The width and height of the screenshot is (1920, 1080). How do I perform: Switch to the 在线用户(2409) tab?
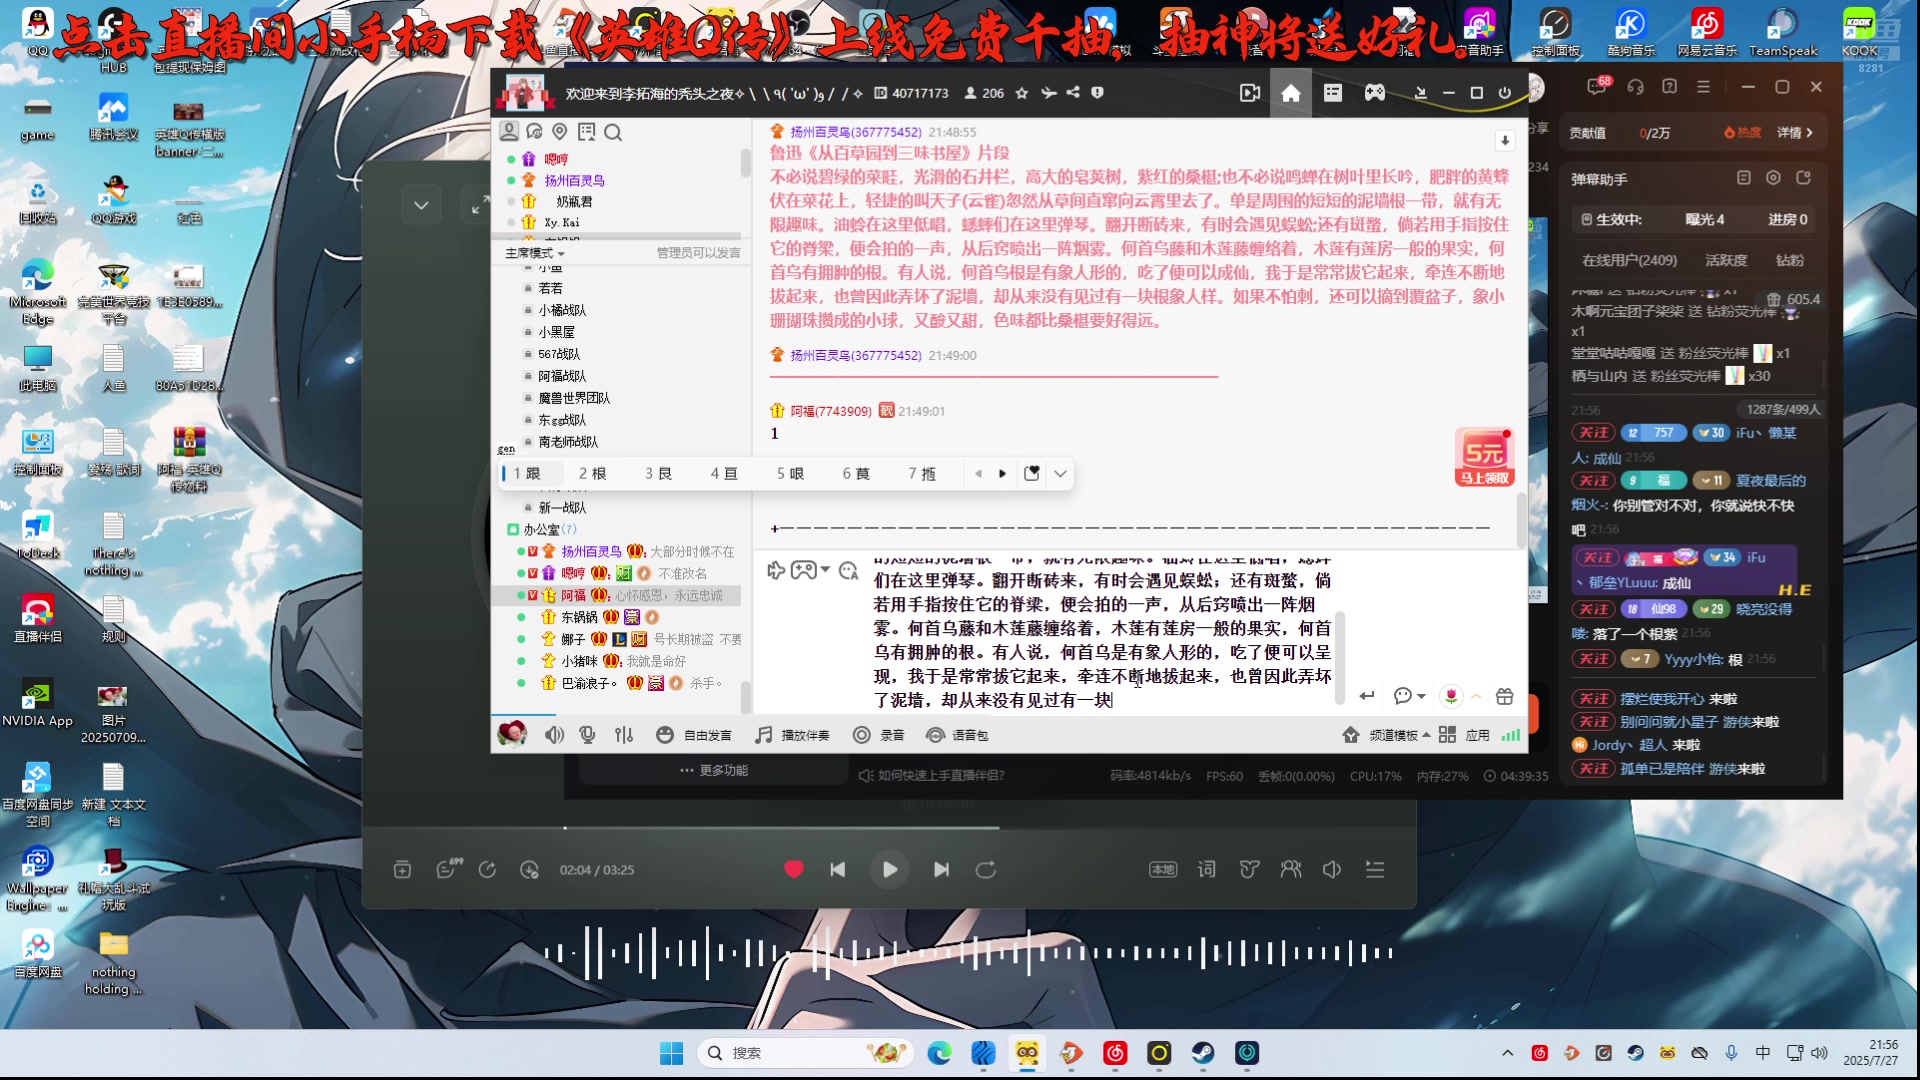pos(1629,260)
